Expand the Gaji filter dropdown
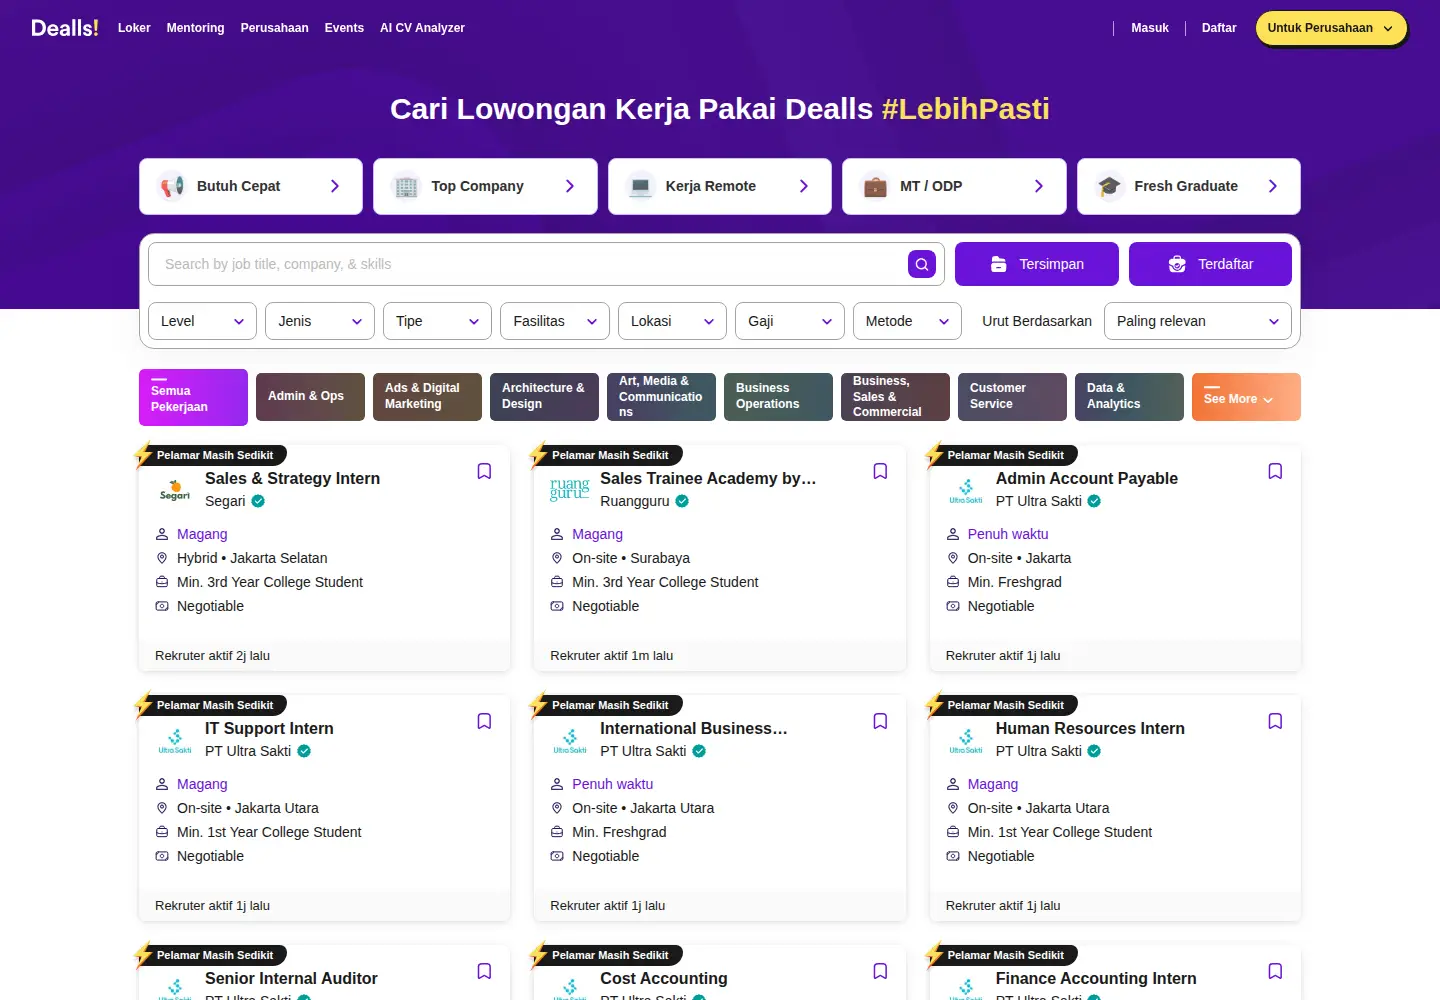The image size is (1440, 1000). coord(790,321)
